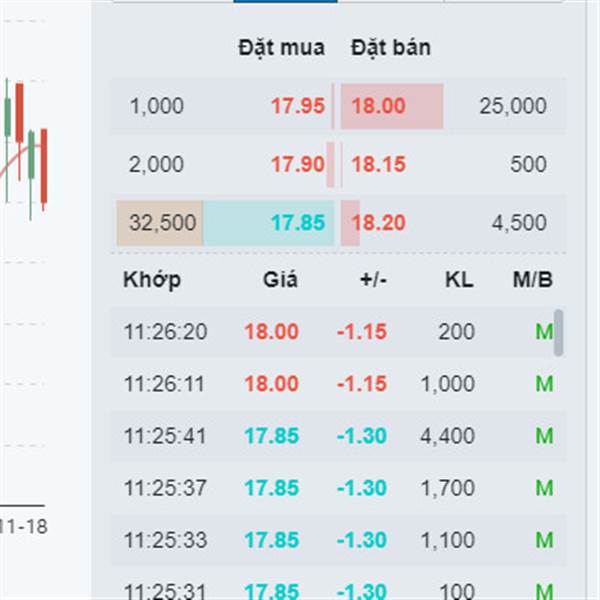Screen dimensions: 600x600
Task: Click the Khớp time column header
Action: coord(152,280)
